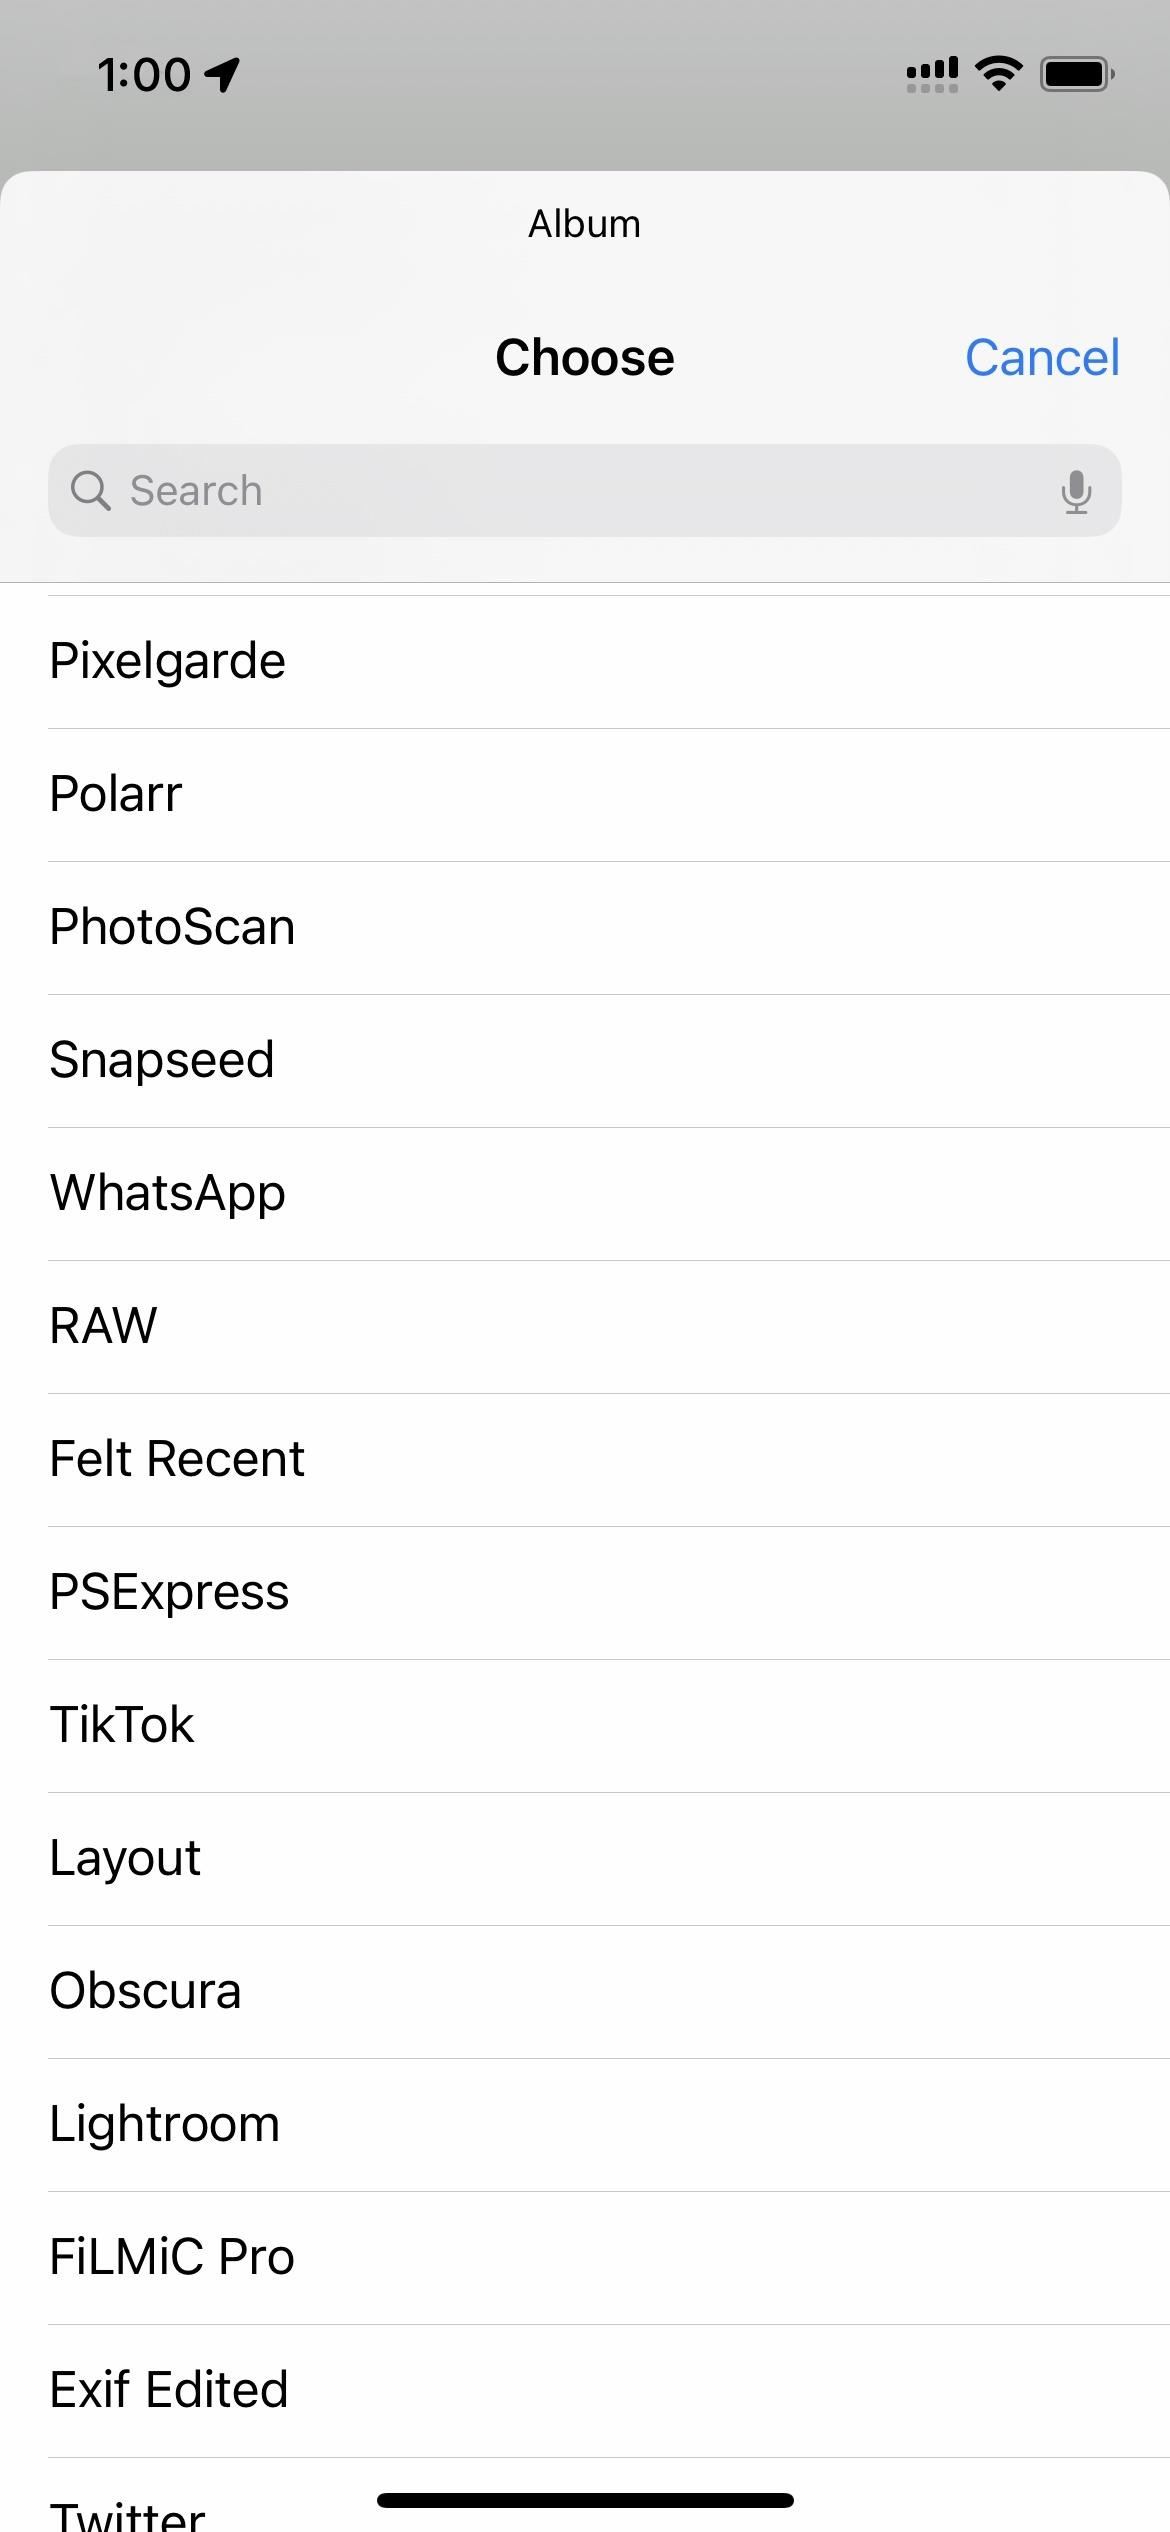Tap the battery status icon

point(1077,74)
